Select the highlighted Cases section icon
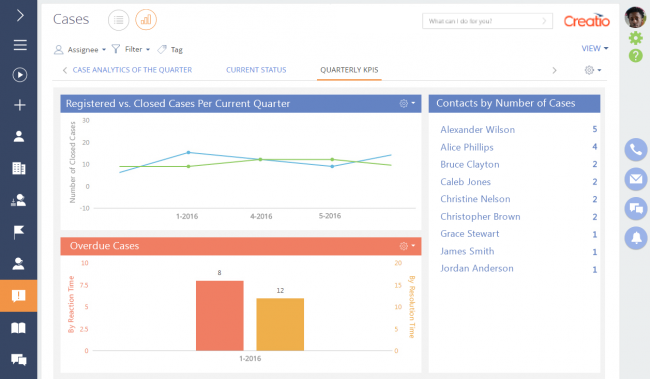This screenshot has width=650, height=379. tap(19, 296)
